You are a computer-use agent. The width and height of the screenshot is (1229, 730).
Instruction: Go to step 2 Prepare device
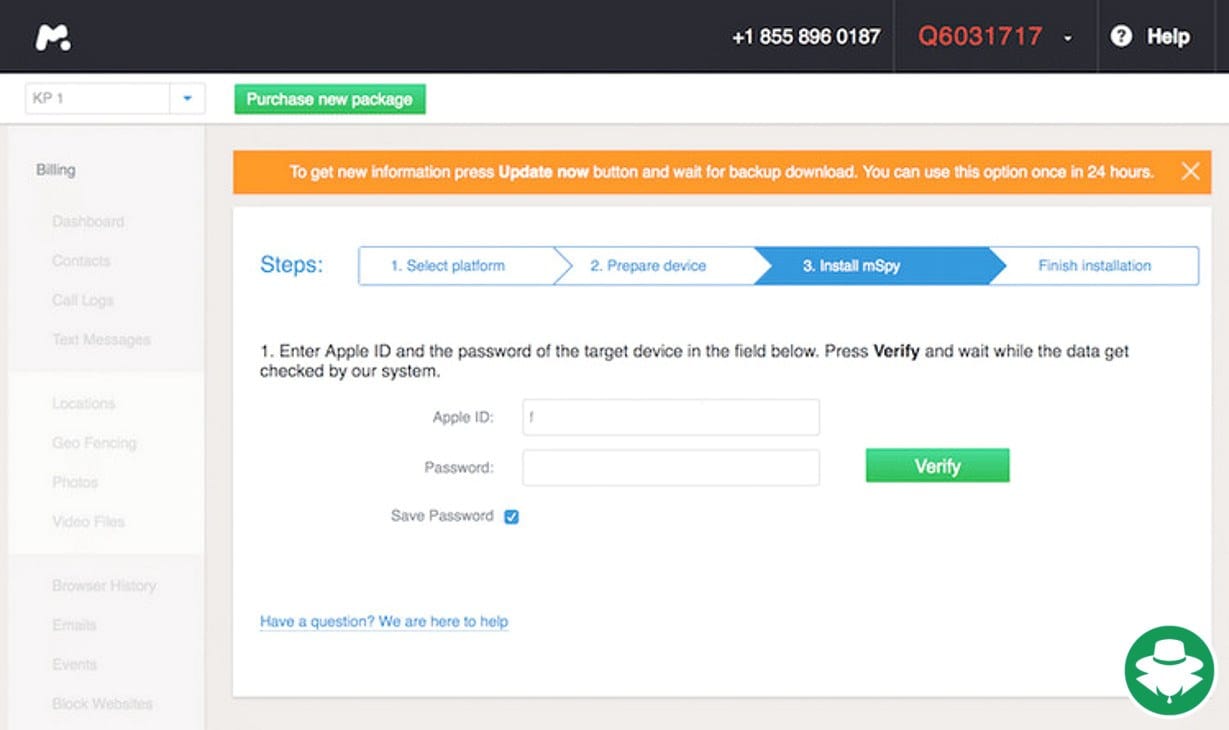point(648,266)
